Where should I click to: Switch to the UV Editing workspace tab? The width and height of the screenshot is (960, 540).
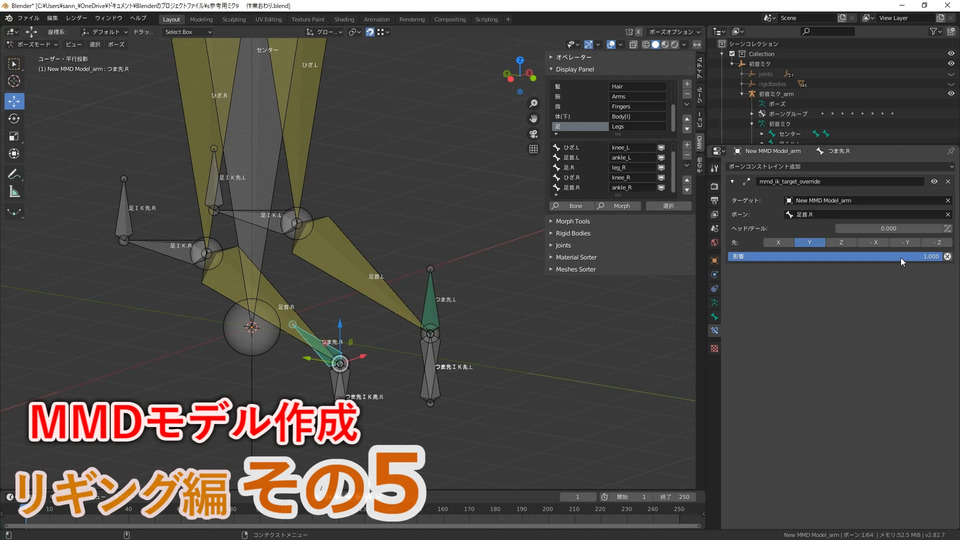click(268, 20)
